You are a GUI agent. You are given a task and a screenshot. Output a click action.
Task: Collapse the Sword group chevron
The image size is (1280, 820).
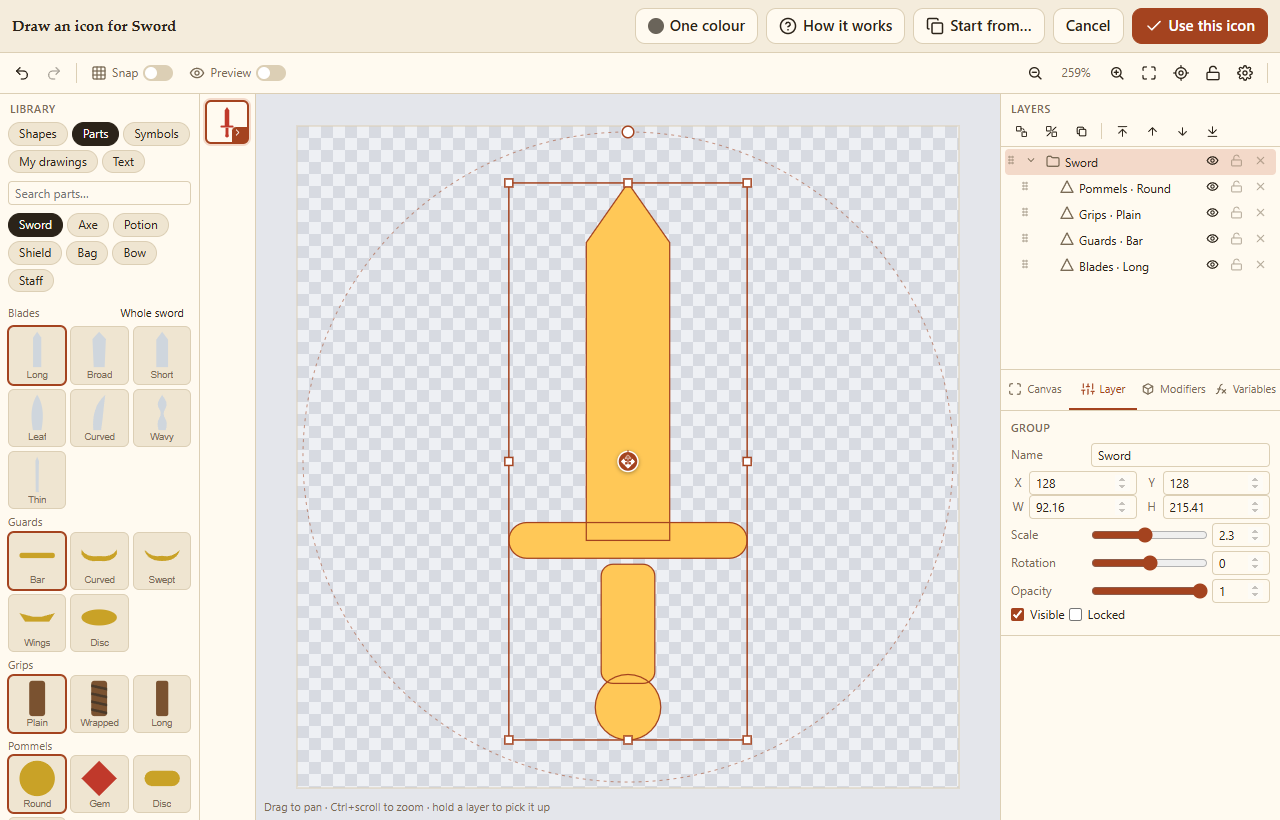point(1031,161)
